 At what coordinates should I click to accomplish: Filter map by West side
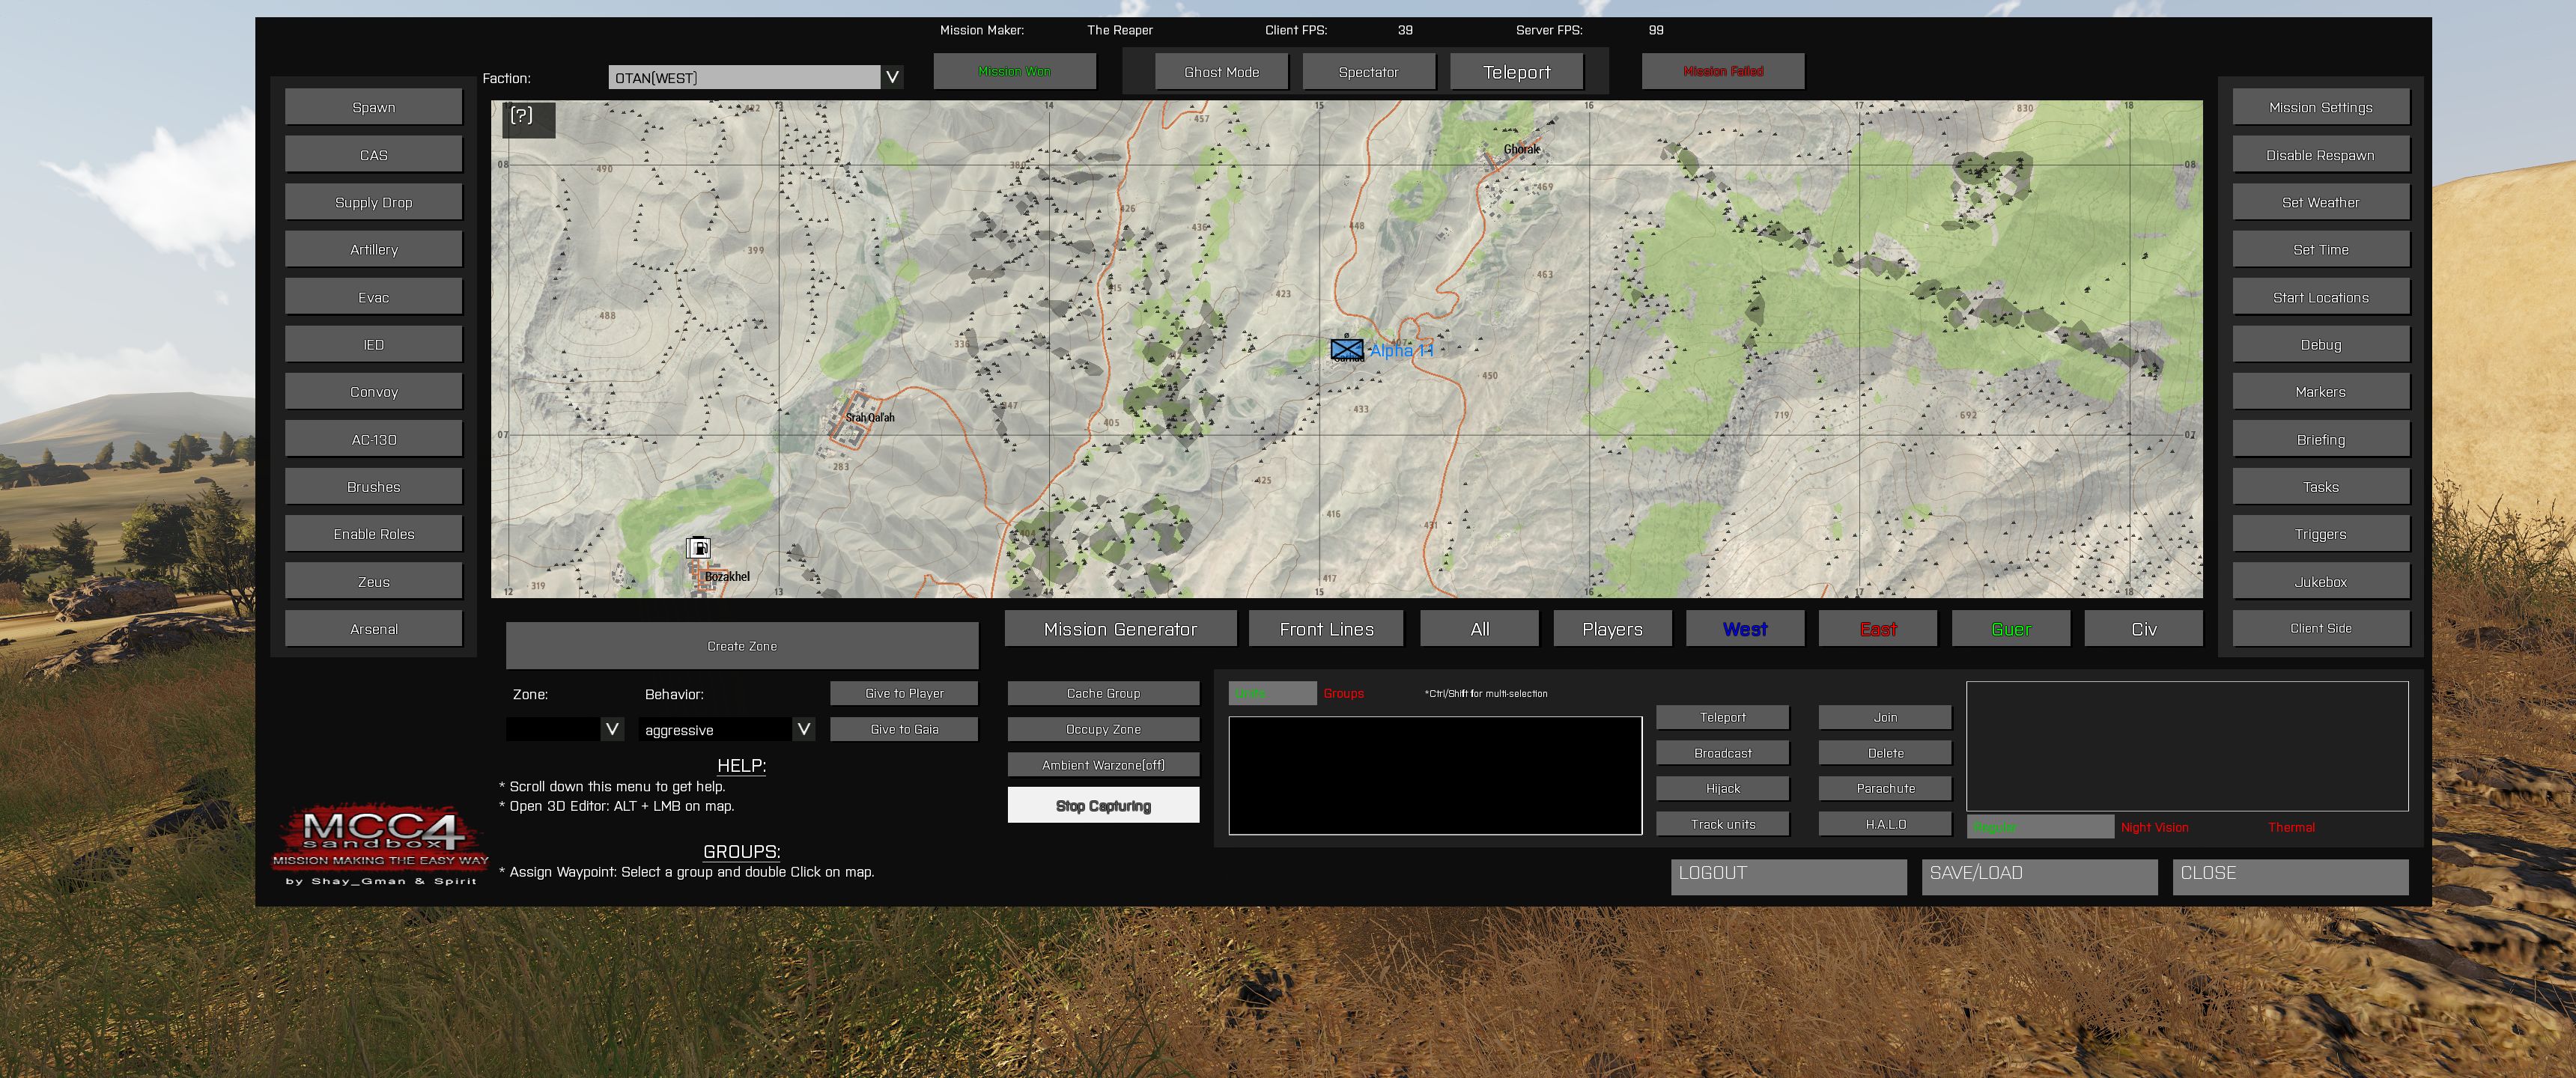tap(1744, 629)
